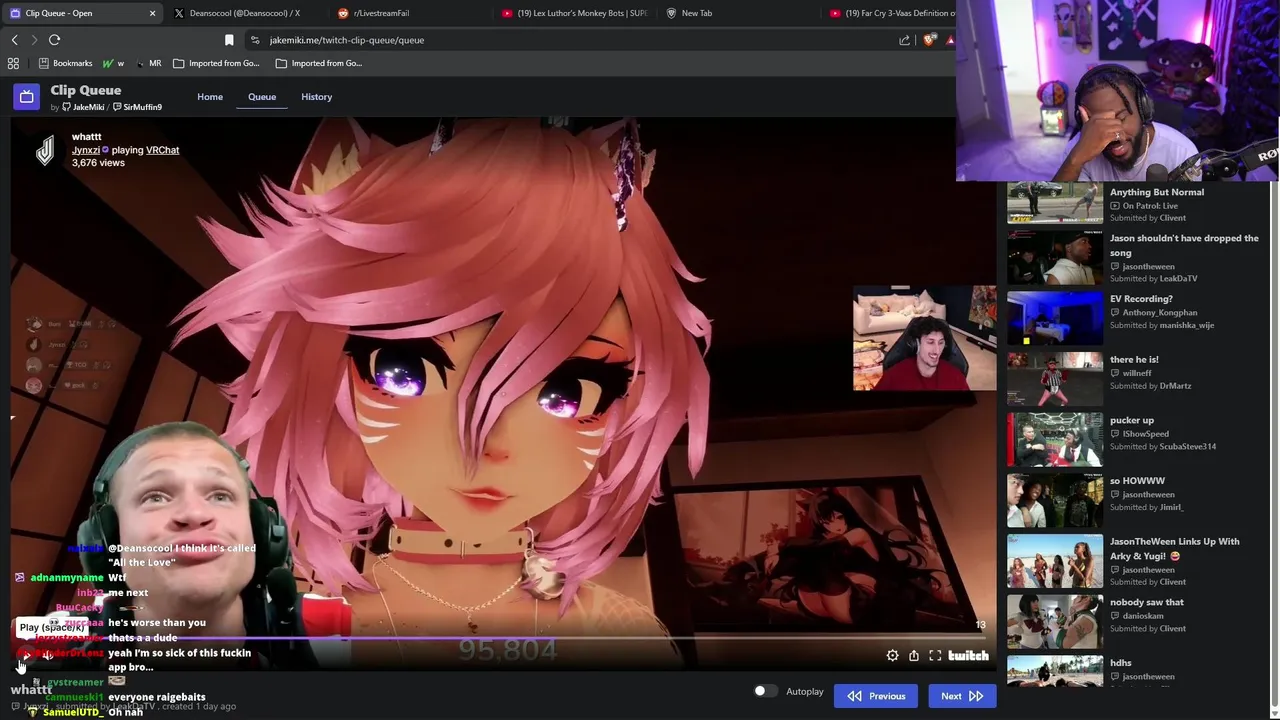This screenshot has width=1280, height=720.
Task: Click the Brave shields lion icon
Action: tap(930, 40)
